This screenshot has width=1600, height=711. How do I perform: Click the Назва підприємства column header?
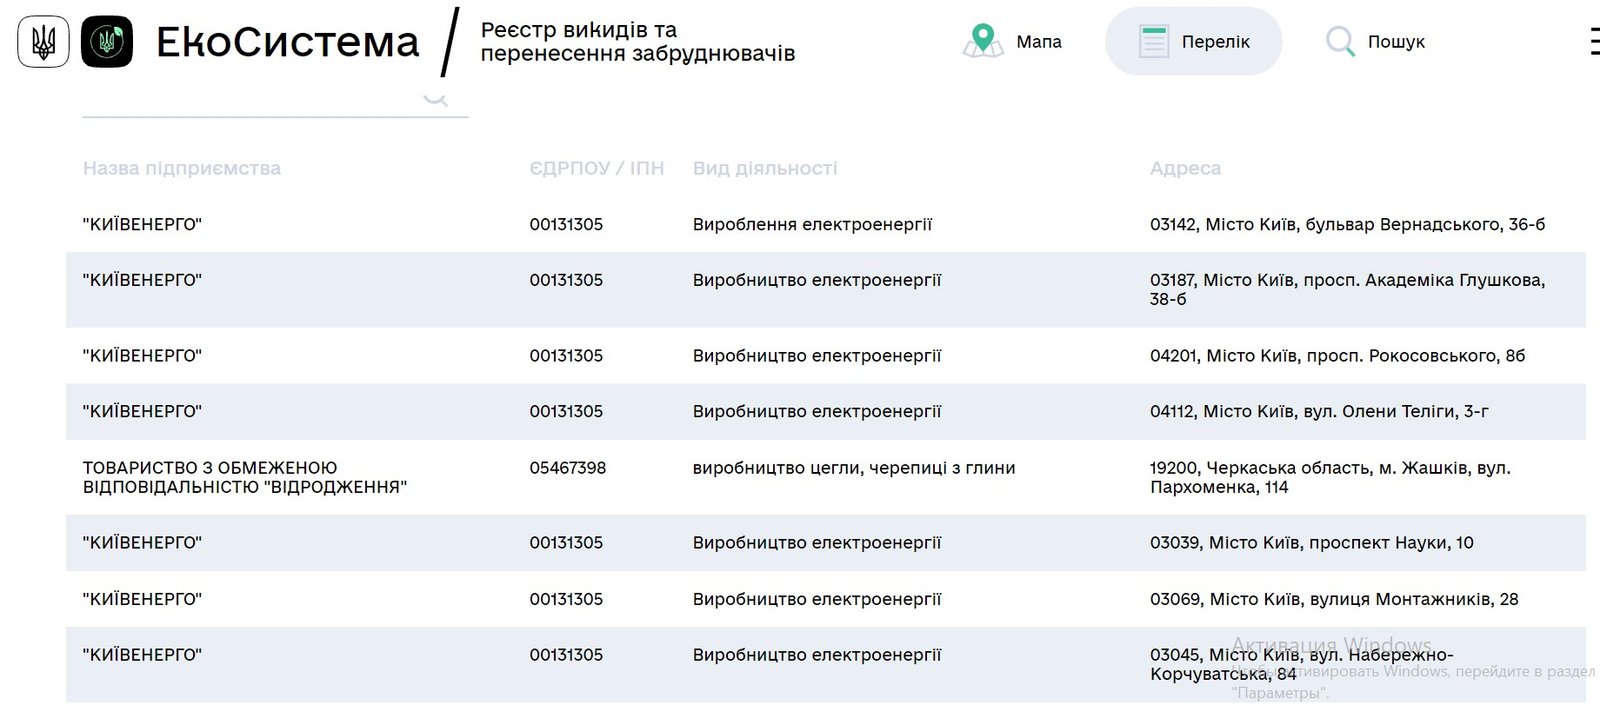pos(181,168)
